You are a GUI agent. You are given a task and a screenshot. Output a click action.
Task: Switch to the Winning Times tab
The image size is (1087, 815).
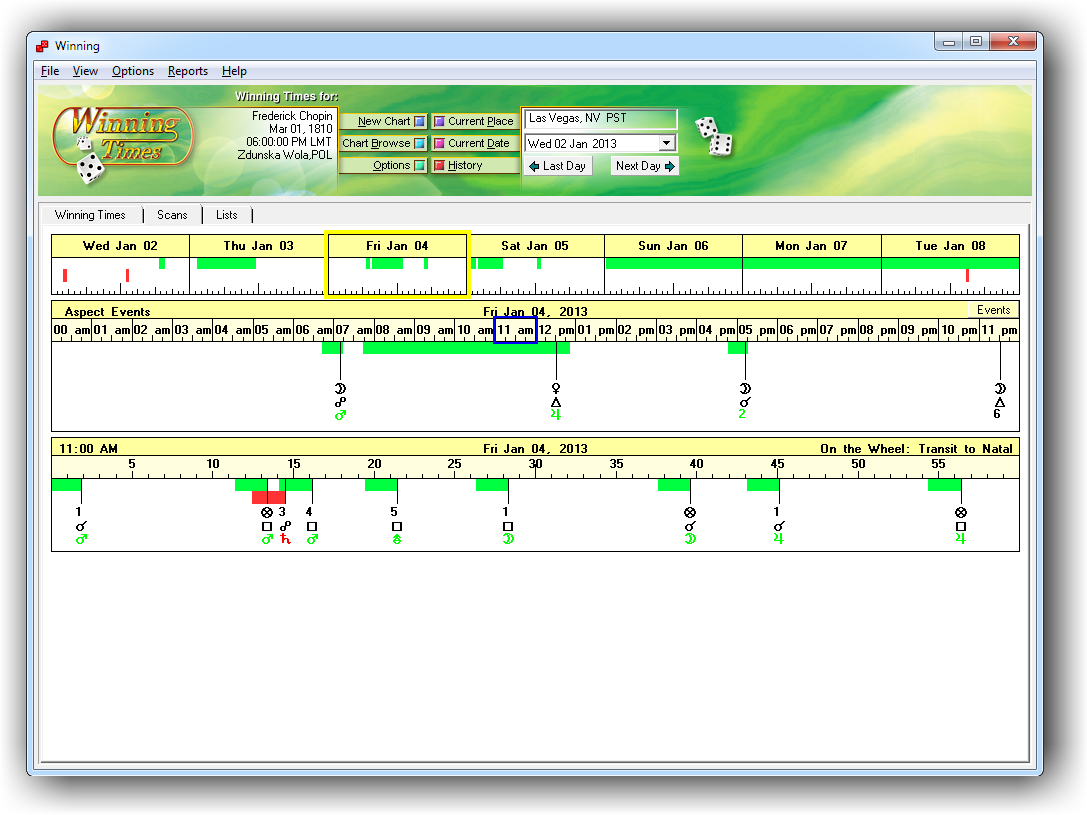coord(90,216)
